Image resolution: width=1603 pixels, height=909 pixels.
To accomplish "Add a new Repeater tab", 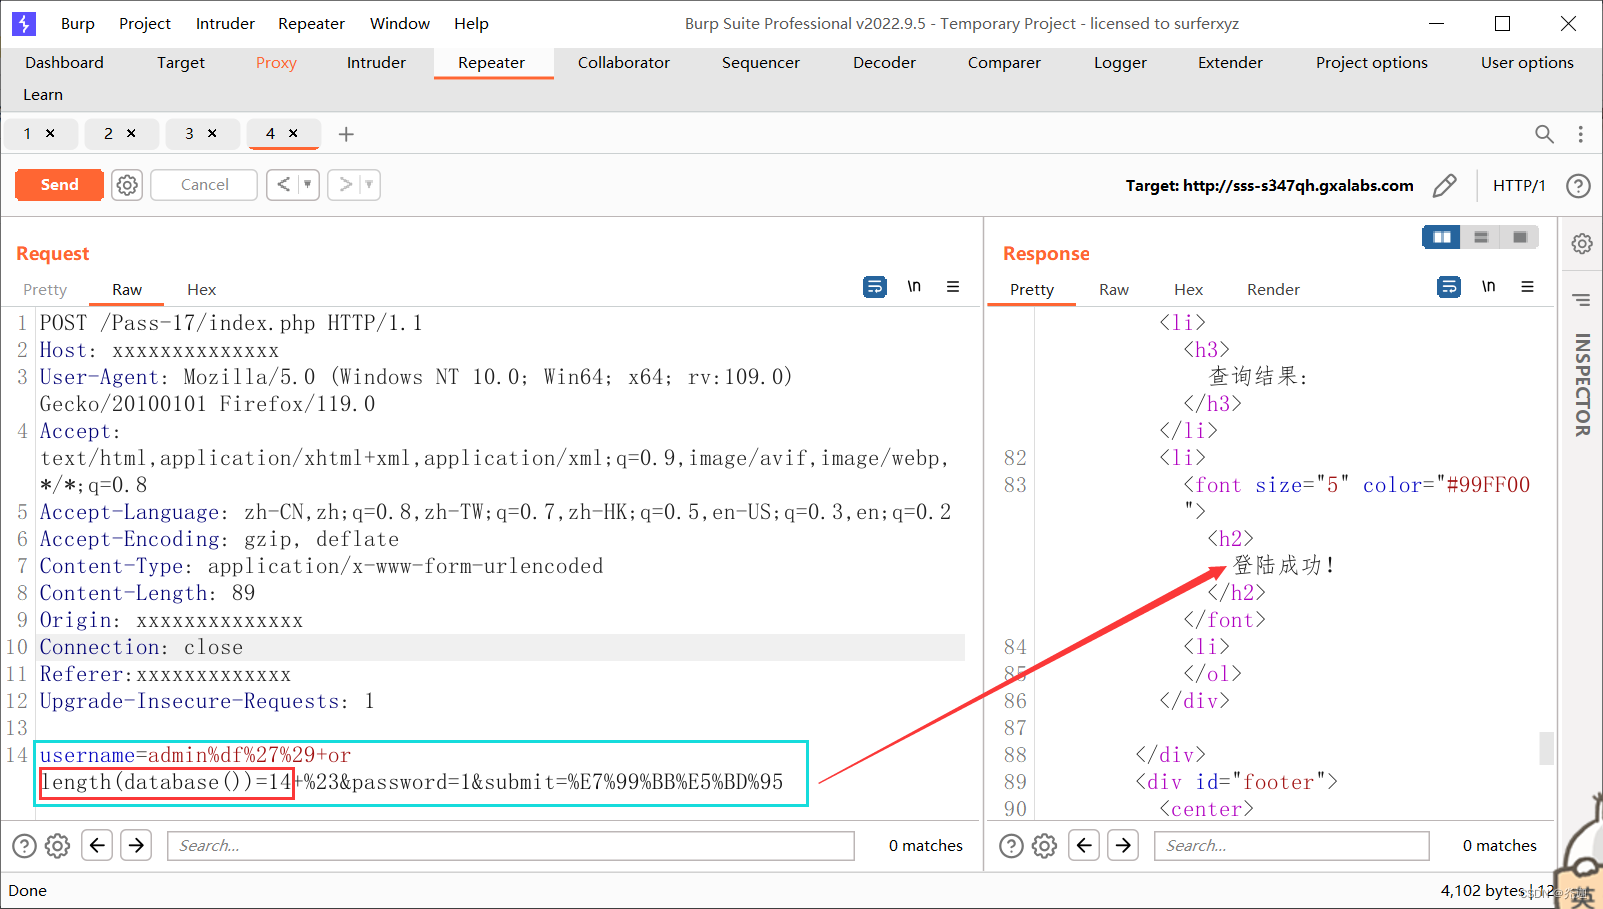I will 346,134.
